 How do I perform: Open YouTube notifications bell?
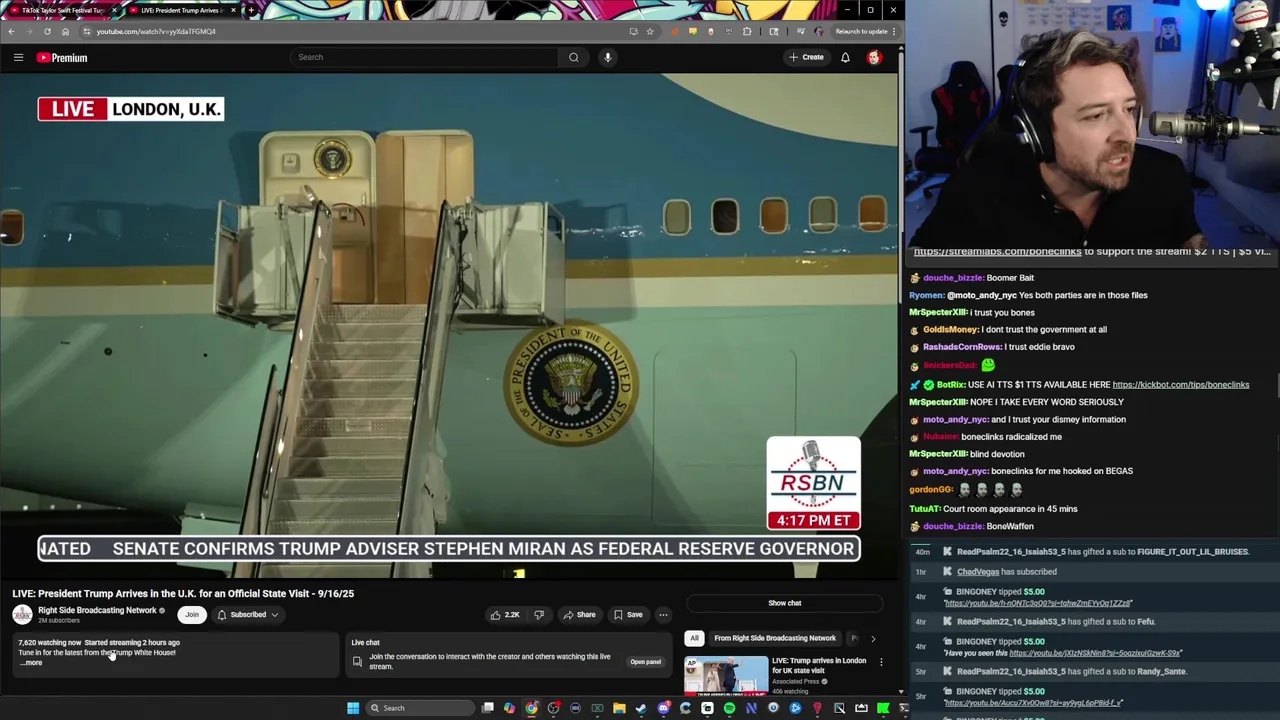[845, 58]
